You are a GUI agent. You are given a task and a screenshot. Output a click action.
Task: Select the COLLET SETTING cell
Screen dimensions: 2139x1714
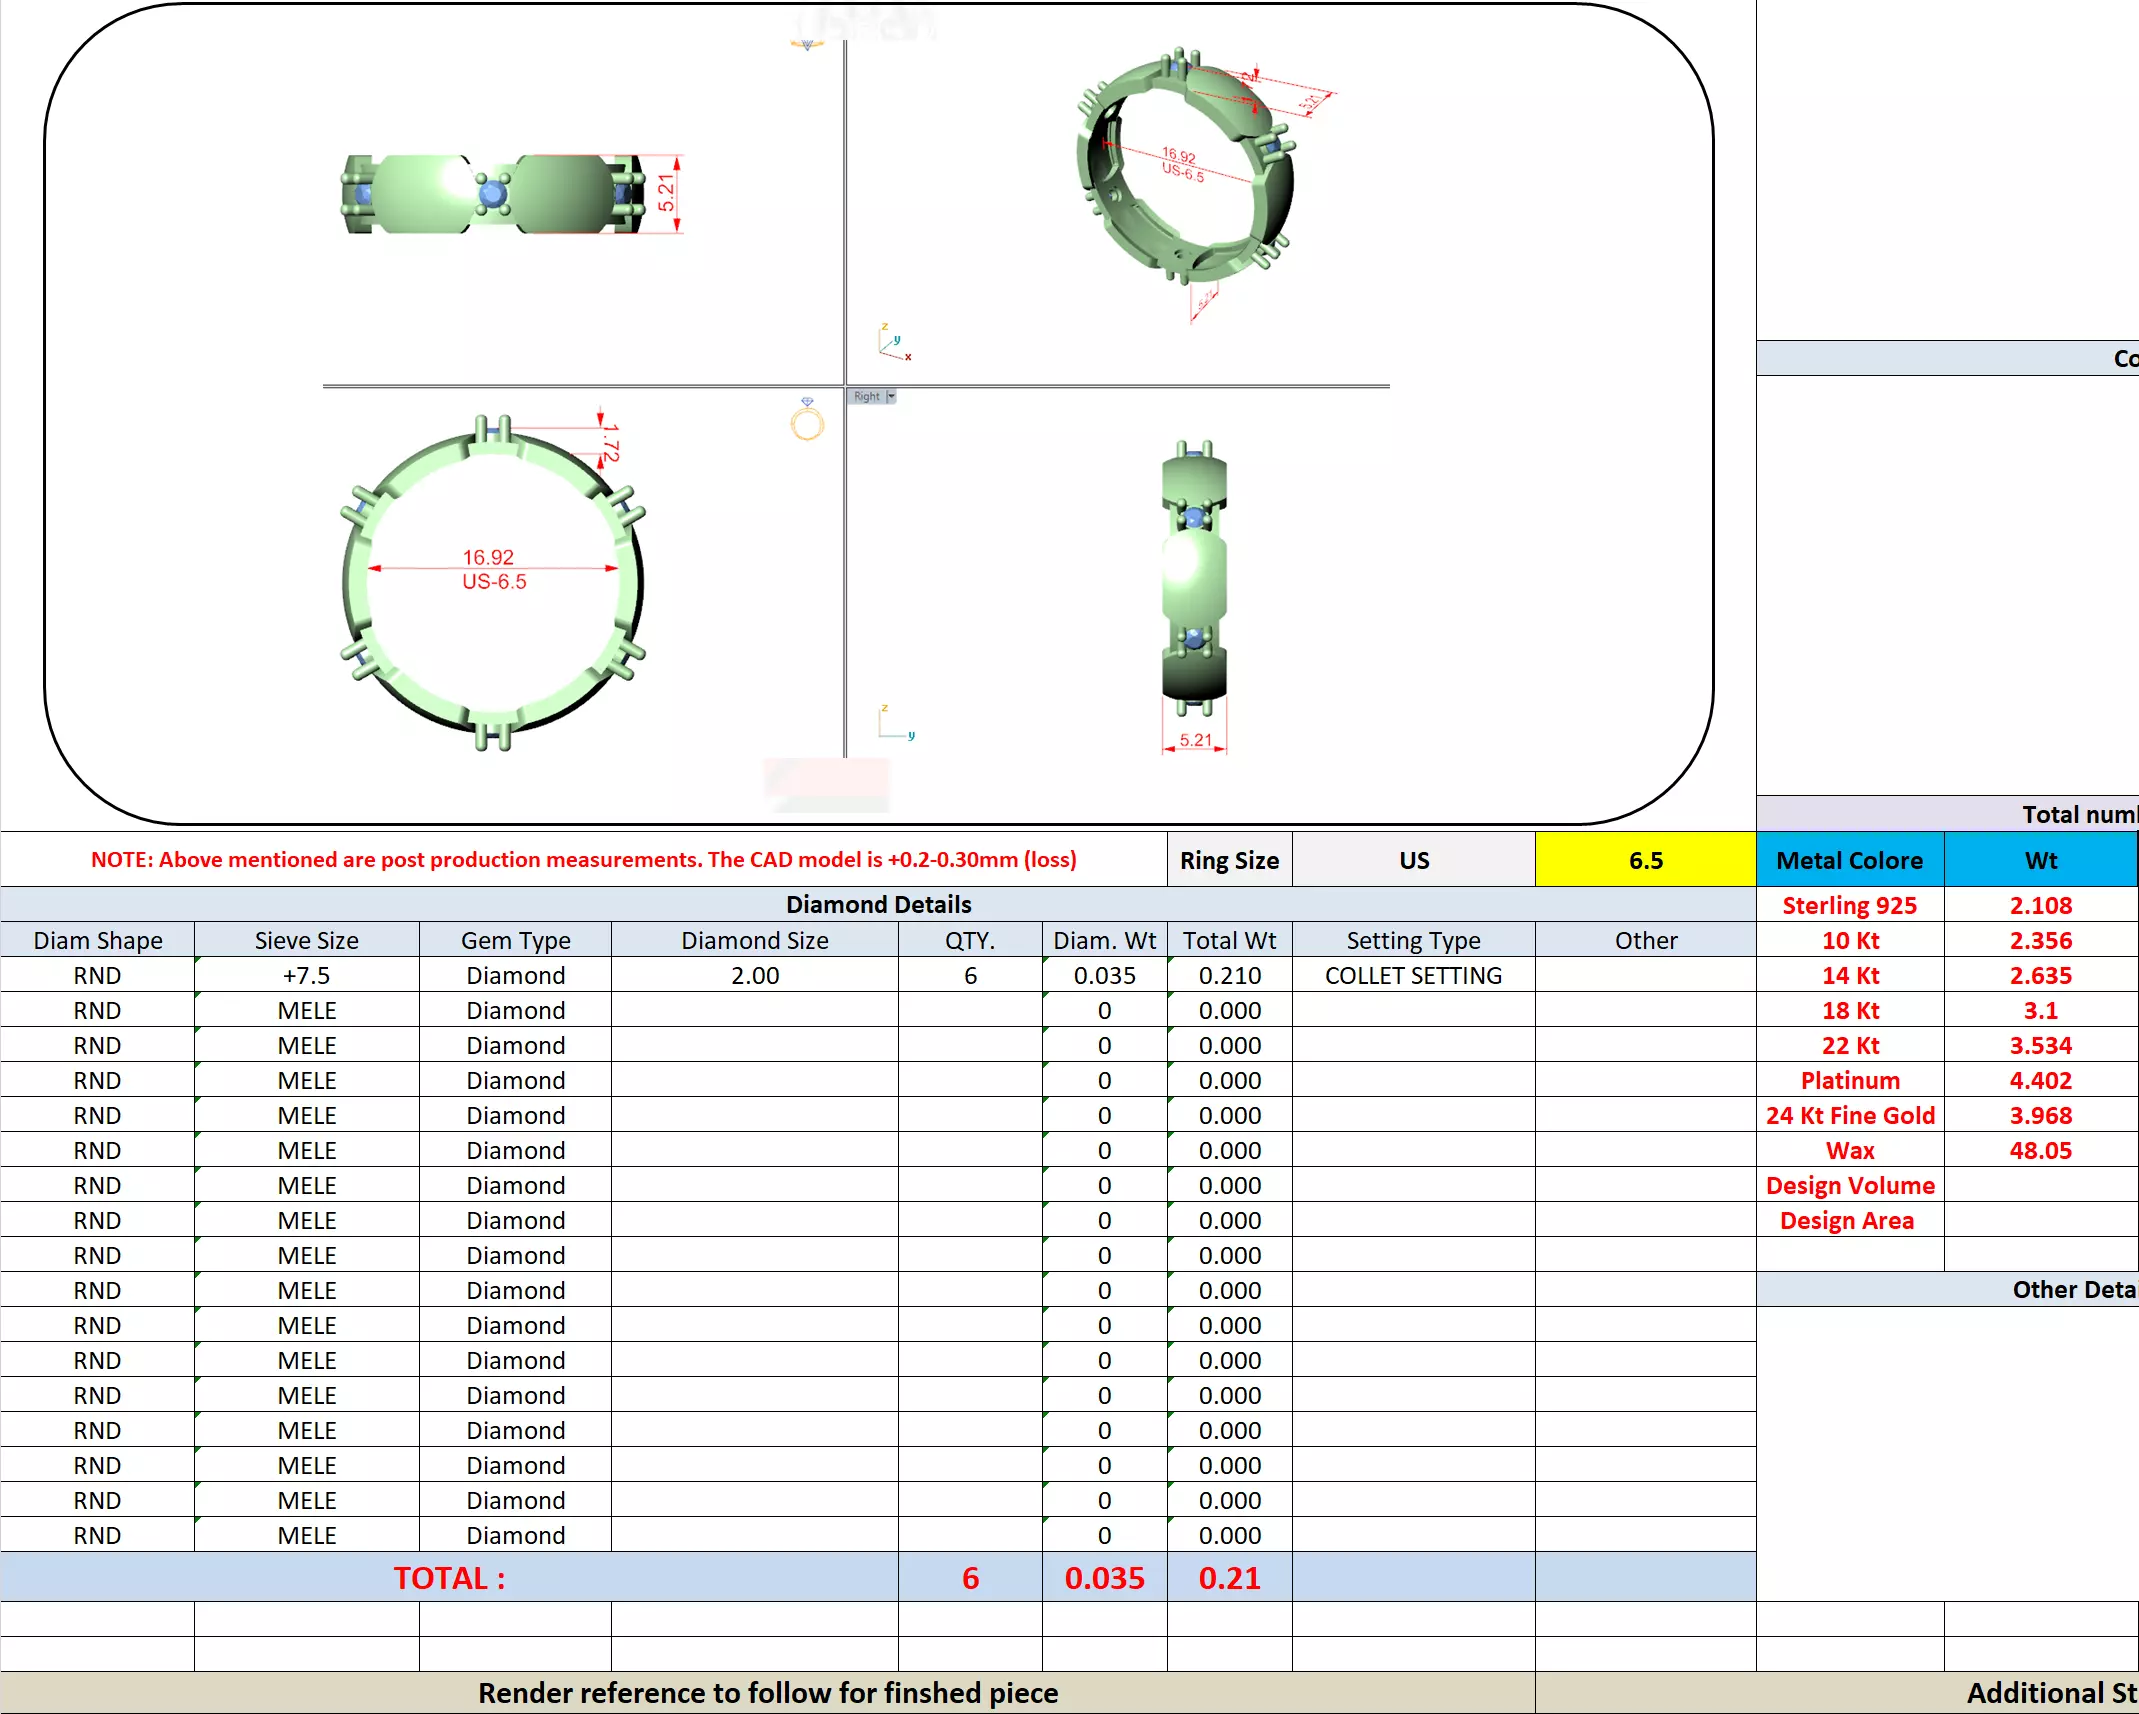[x=1413, y=975]
